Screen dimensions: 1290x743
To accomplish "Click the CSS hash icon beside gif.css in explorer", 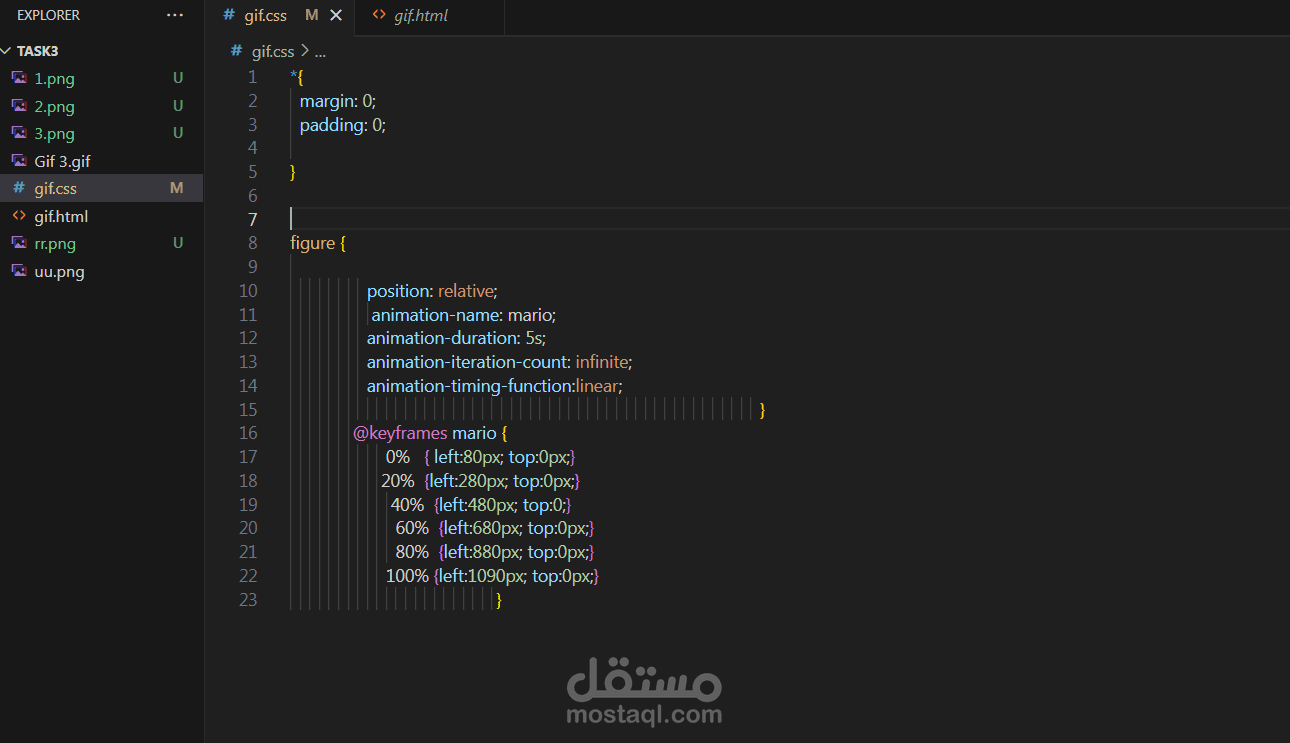I will tap(19, 188).
